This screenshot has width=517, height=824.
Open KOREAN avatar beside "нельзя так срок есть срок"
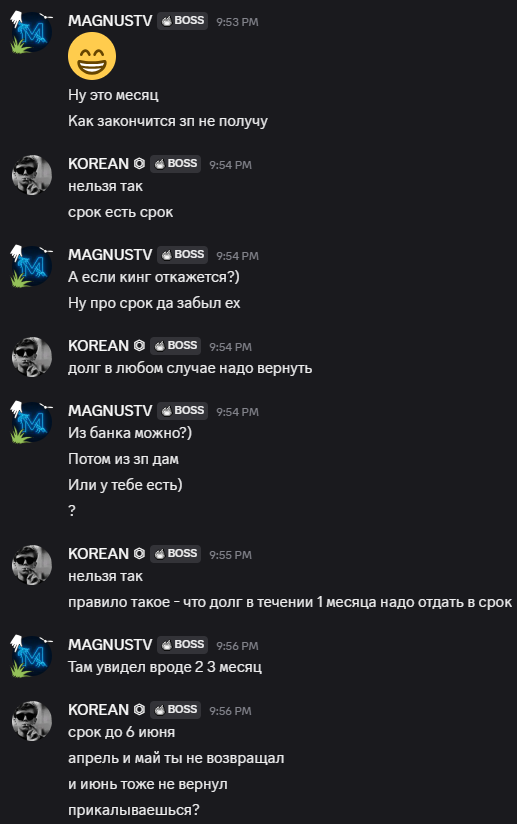point(32,175)
